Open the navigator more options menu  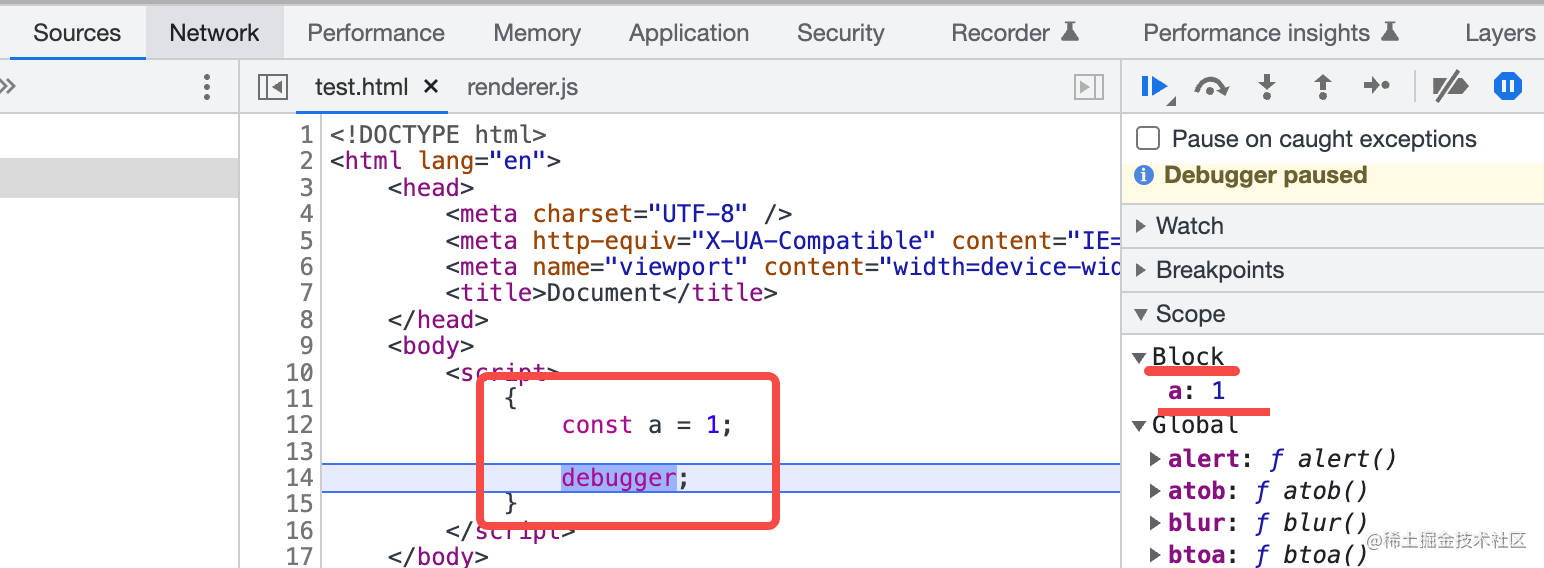pyautogui.click(x=207, y=87)
